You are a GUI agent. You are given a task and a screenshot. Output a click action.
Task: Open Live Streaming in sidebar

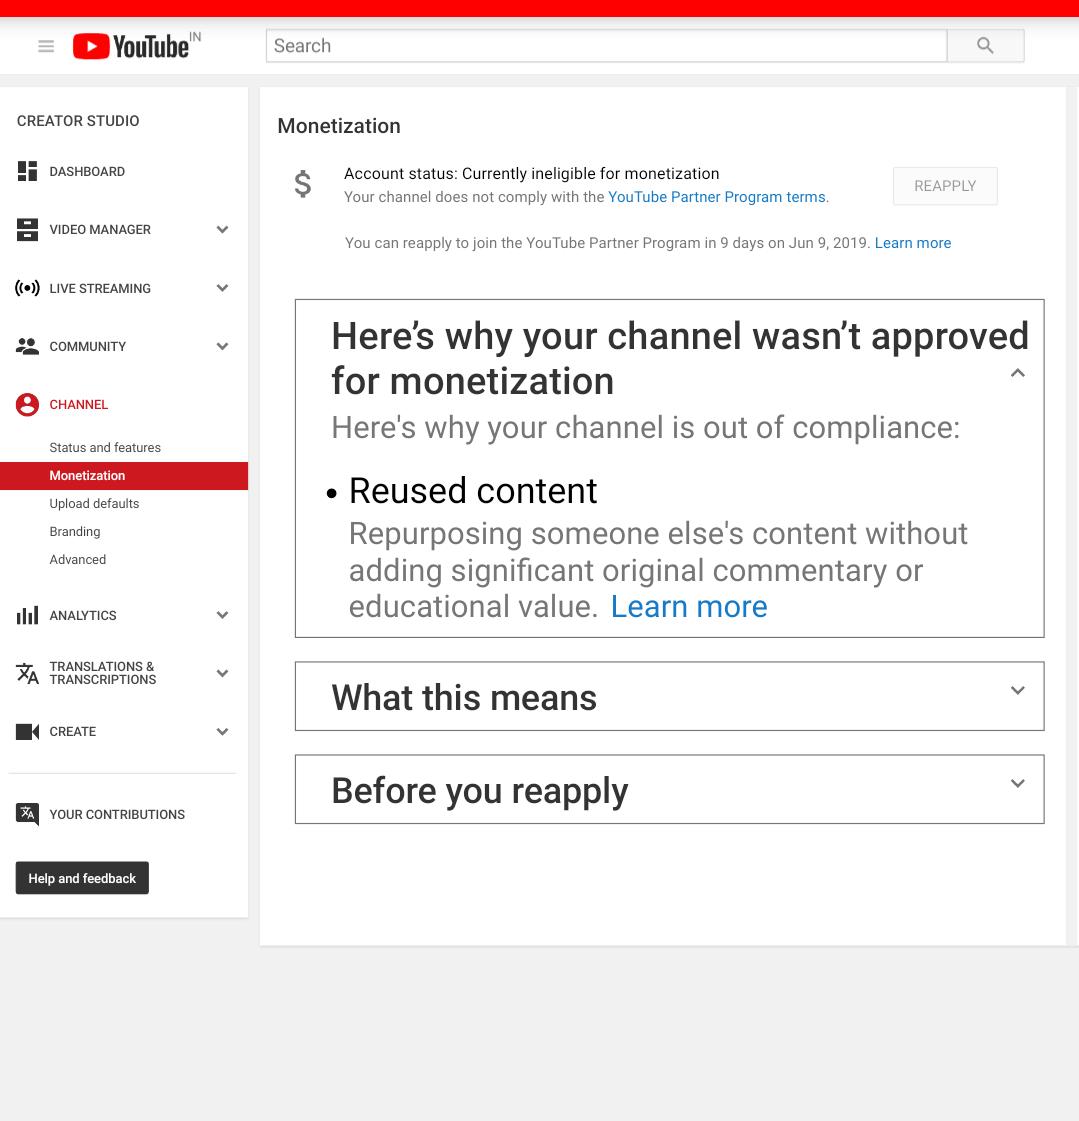point(100,288)
